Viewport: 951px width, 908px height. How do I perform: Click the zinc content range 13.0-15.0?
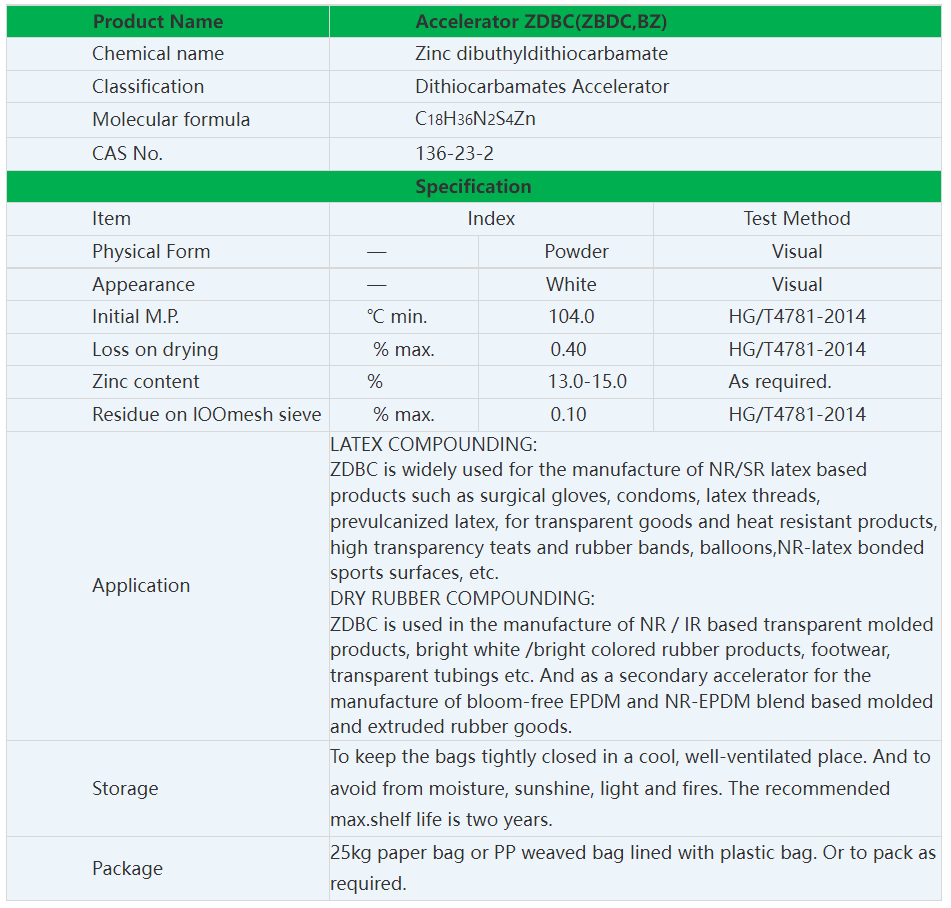coord(589,382)
